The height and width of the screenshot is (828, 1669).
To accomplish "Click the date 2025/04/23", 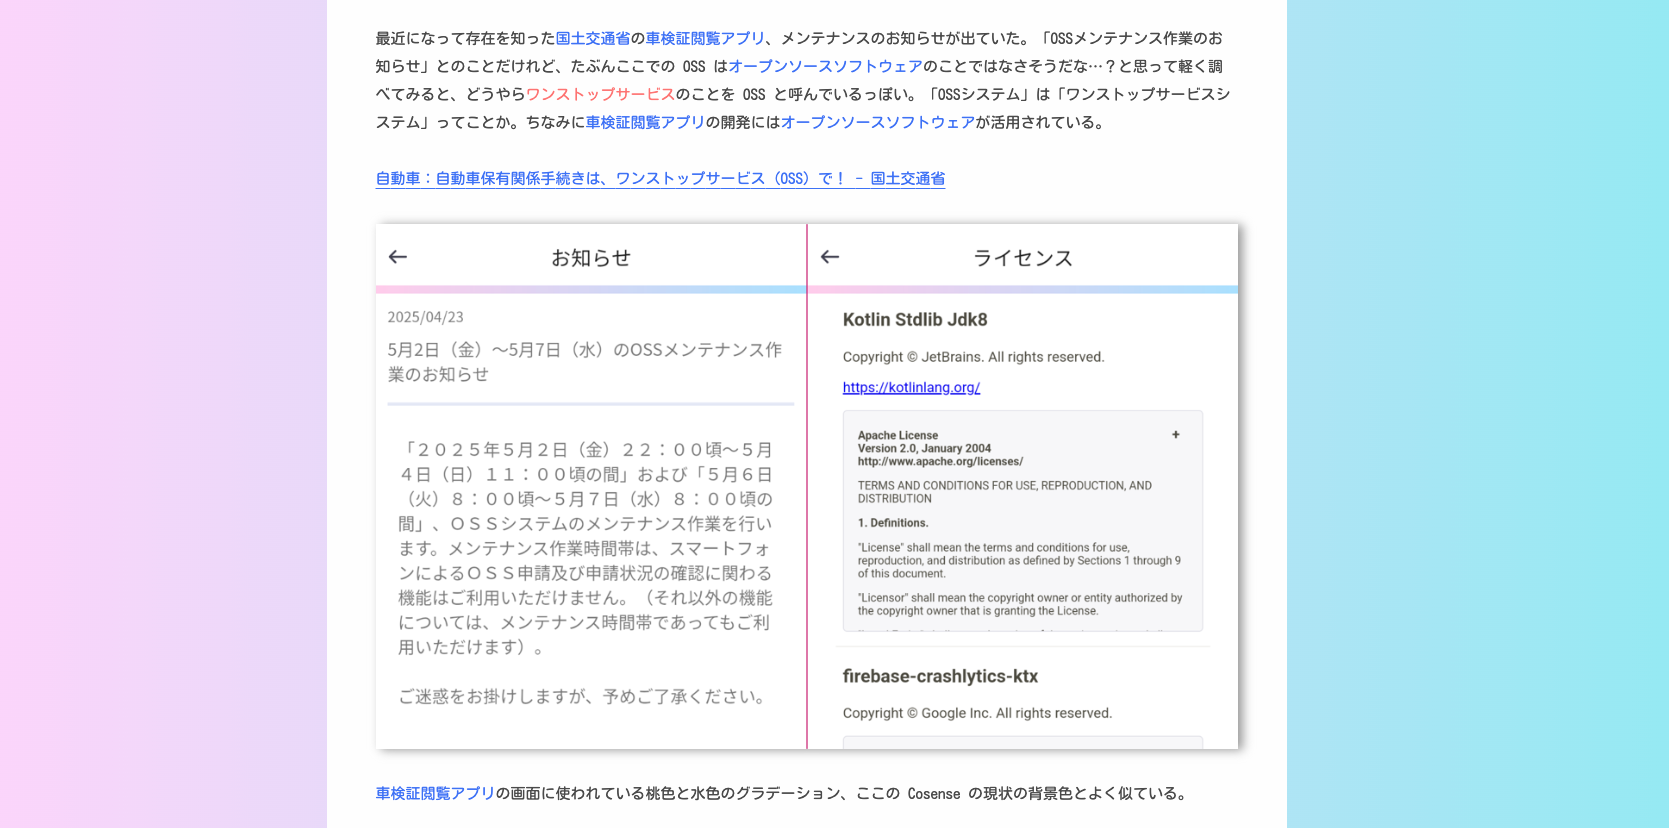I will click(426, 317).
